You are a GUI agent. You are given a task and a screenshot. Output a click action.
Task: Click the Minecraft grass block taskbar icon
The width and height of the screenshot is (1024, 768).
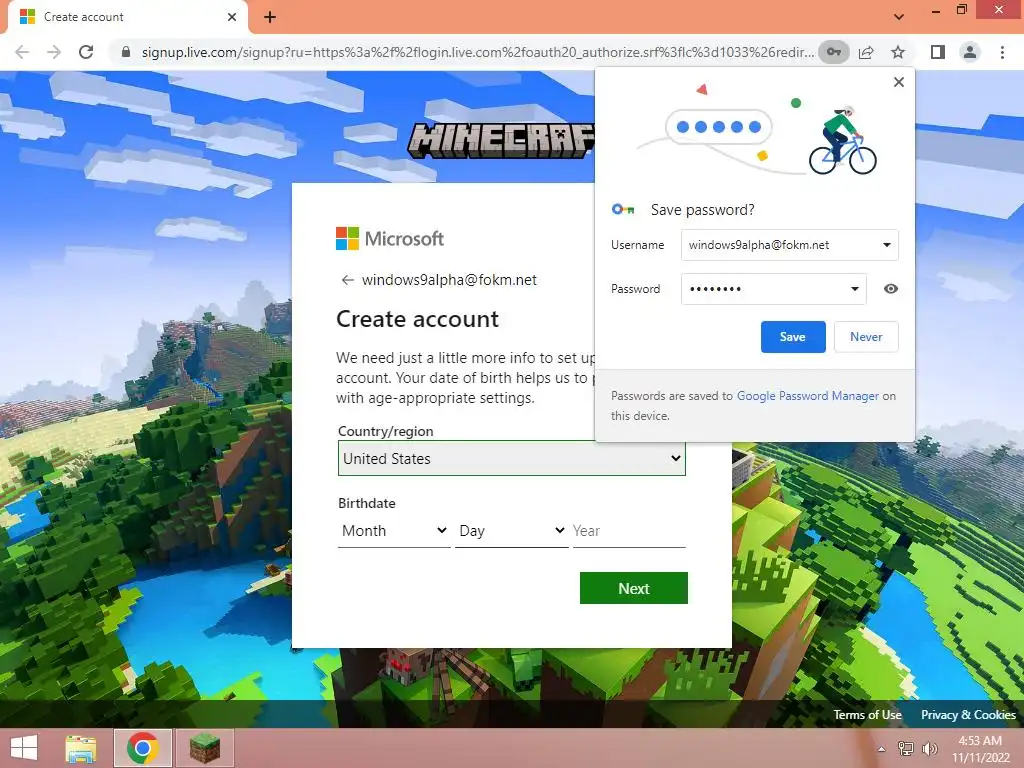(x=204, y=748)
